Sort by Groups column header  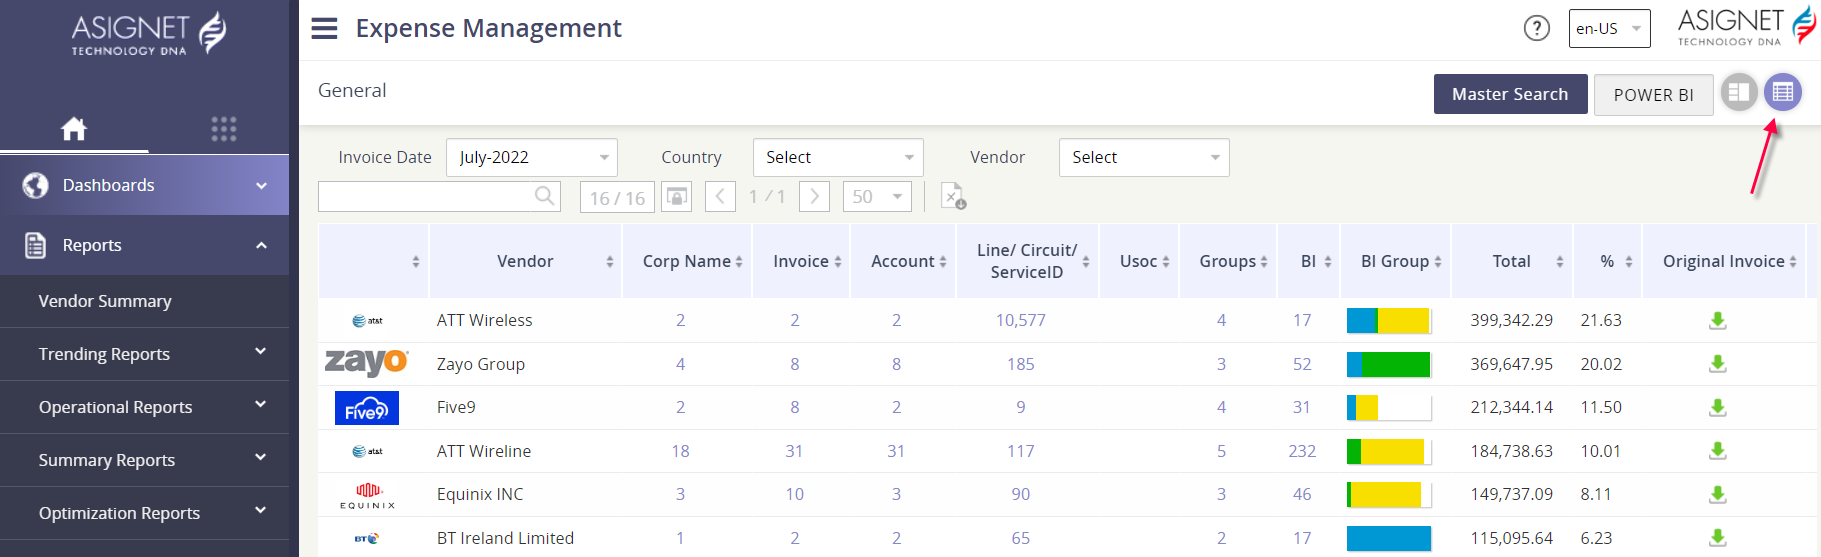click(x=1228, y=261)
